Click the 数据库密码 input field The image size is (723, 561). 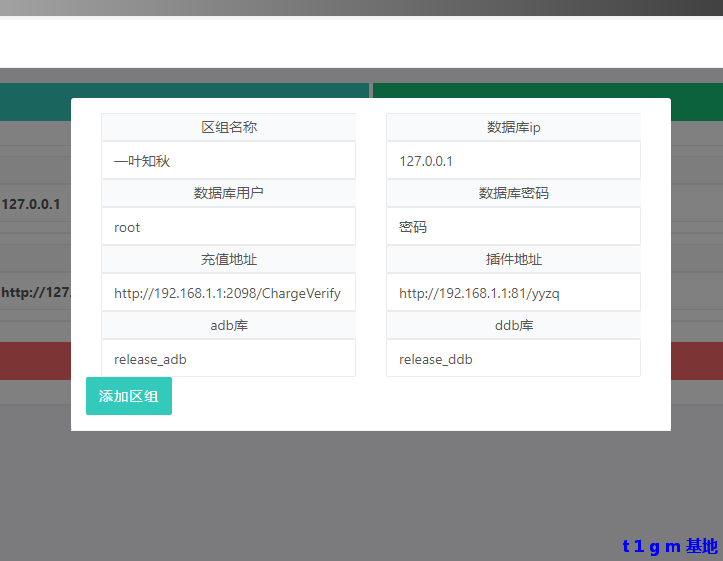tap(513, 227)
